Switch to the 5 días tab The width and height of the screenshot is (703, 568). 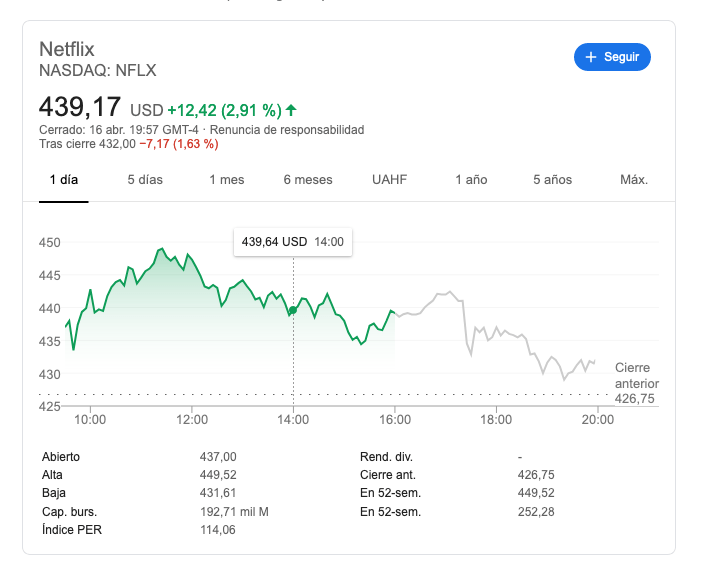[x=145, y=180]
